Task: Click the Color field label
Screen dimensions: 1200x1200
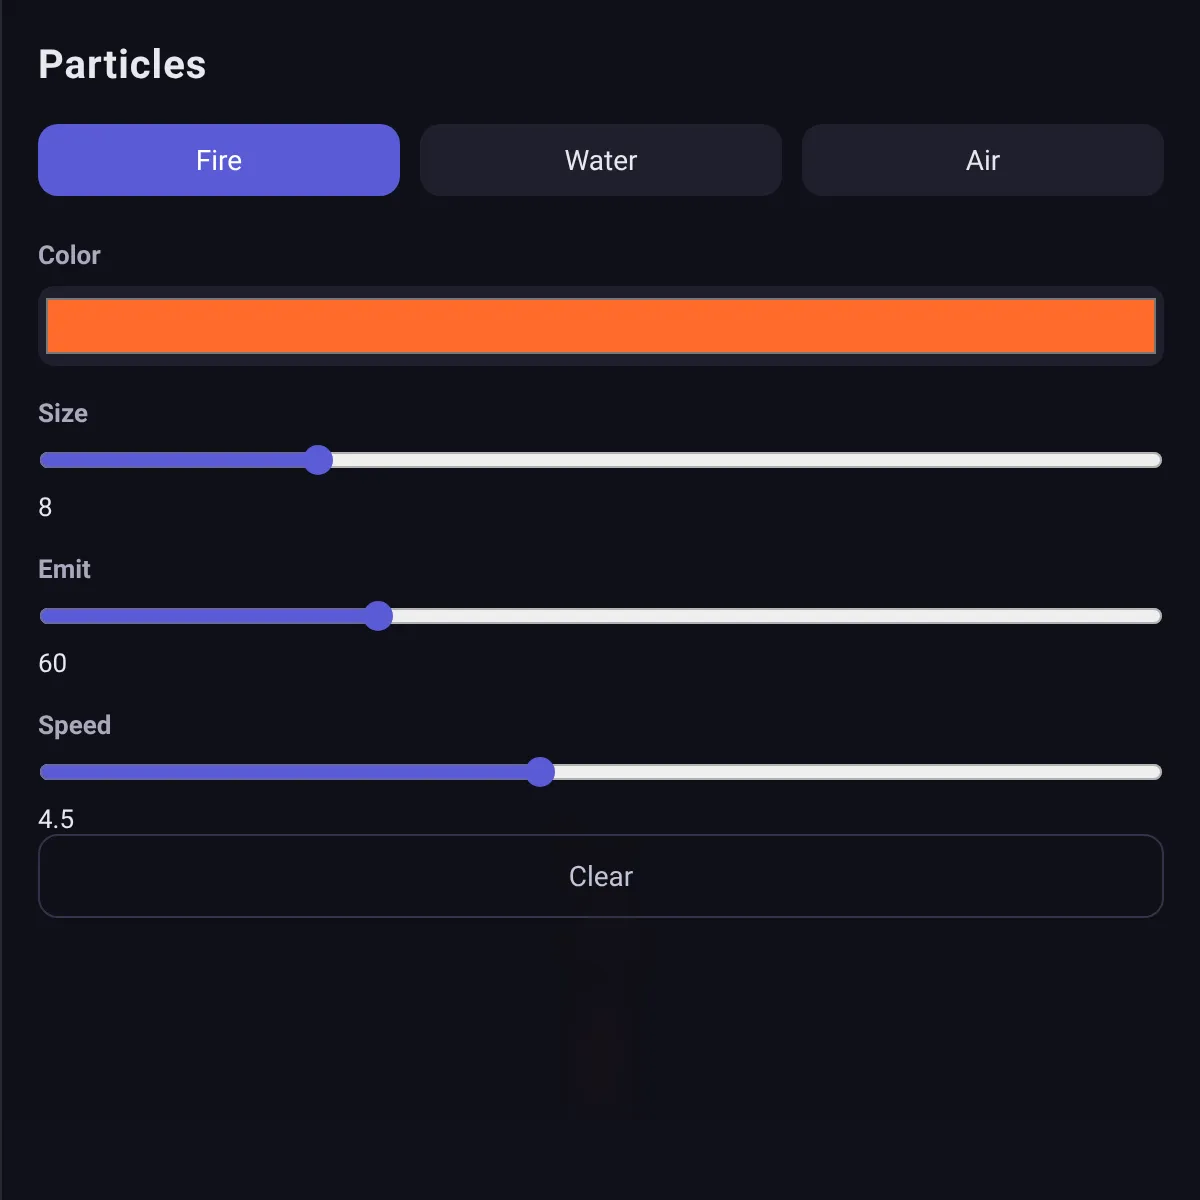Action: point(69,256)
